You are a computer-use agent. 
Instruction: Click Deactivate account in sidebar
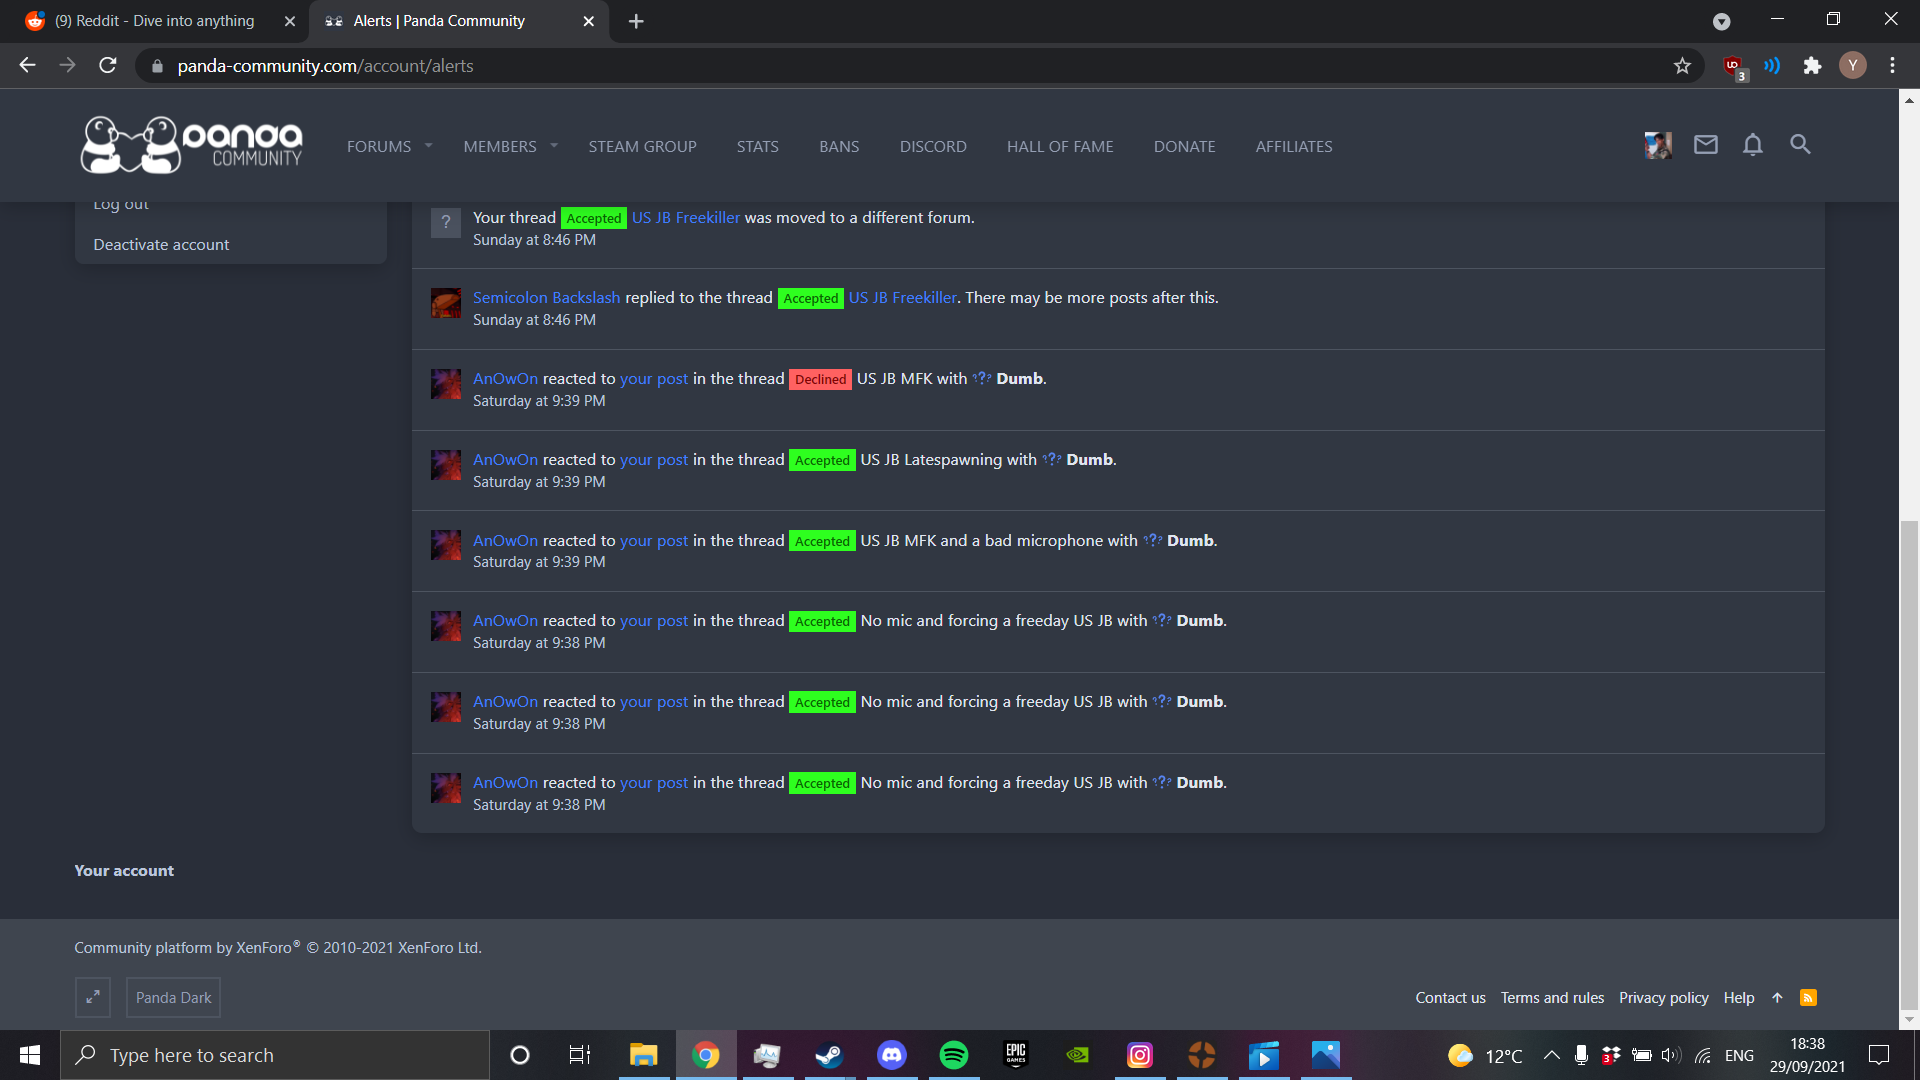(x=161, y=245)
